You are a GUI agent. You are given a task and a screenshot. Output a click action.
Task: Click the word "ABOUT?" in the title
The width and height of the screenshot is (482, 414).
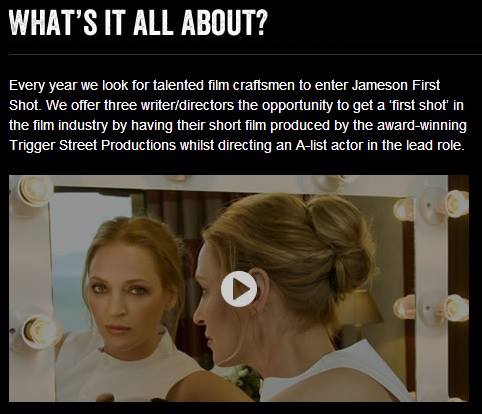(225, 22)
